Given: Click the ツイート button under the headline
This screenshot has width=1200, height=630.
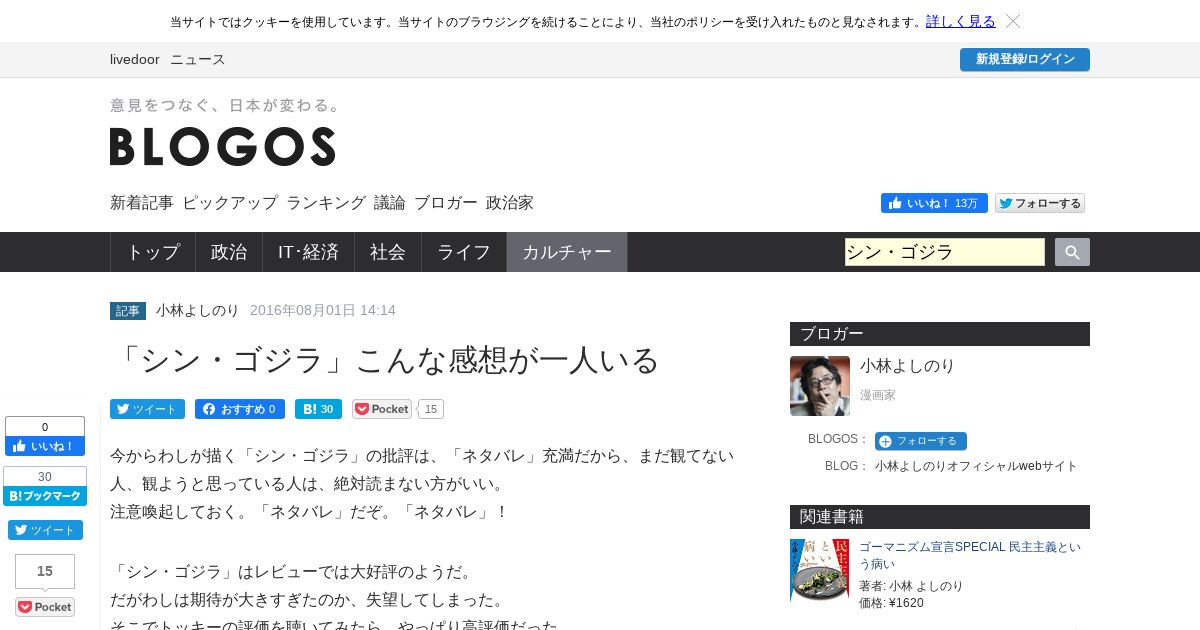Looking at the screenshot, I should click(147, 409).
